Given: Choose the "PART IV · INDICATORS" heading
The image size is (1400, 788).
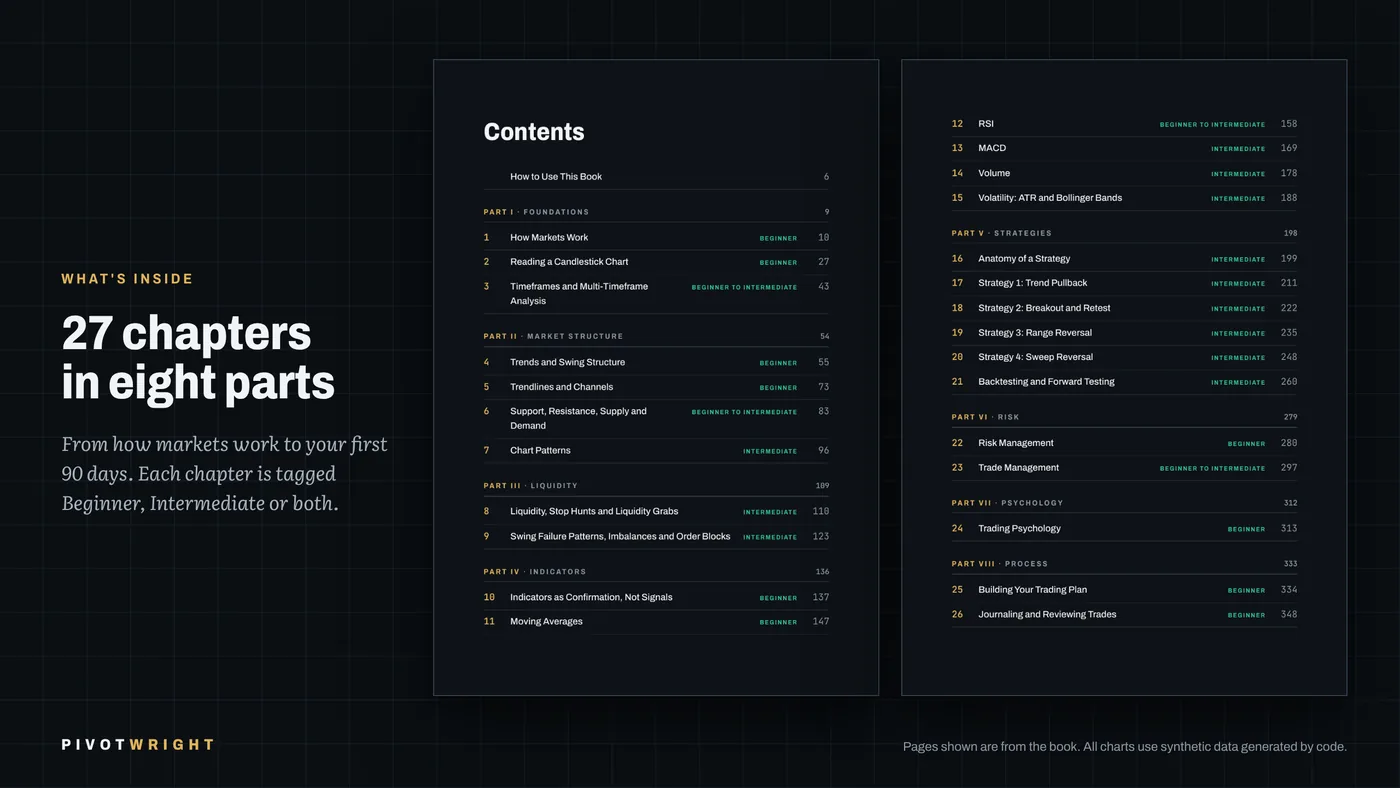Looking at the screenshot, I should 535,572.
